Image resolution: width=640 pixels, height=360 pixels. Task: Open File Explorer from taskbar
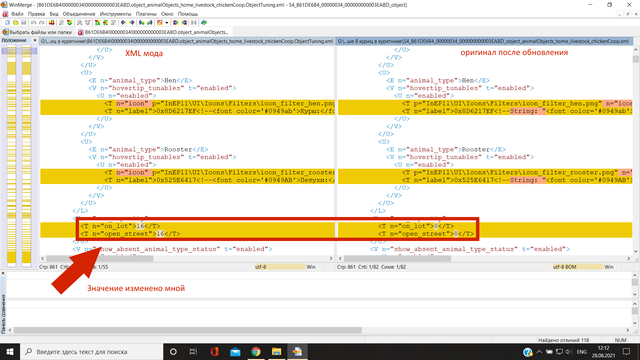[x=277, y=351]
